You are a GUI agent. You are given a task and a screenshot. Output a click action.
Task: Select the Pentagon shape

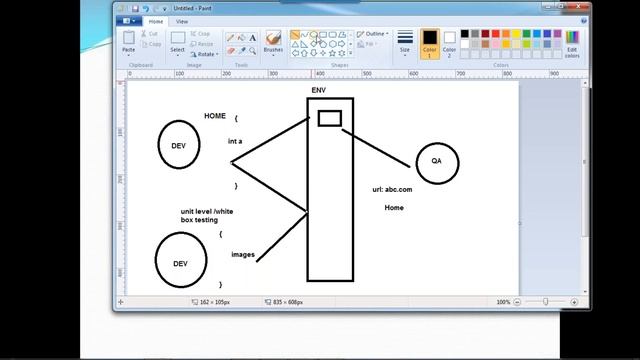[x=323, y=44]
